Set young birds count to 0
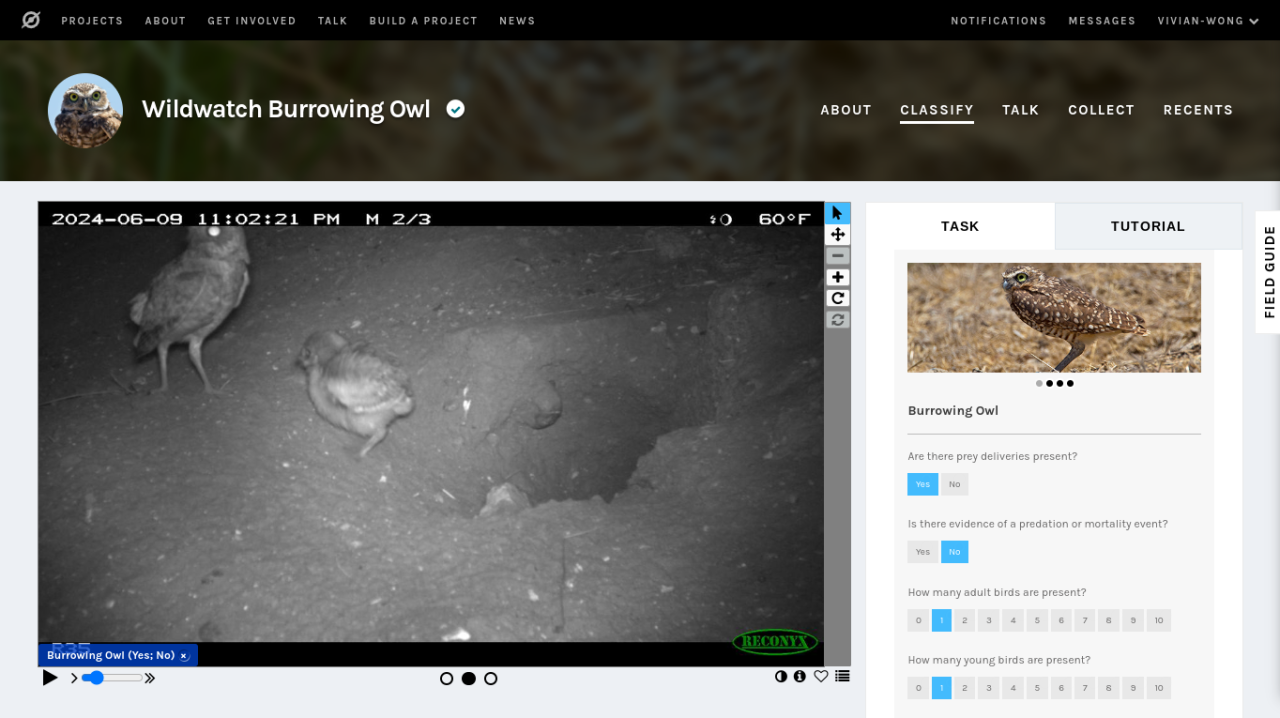The width and height of the screenshot is (1280, 718). click(x=918, y=688)
